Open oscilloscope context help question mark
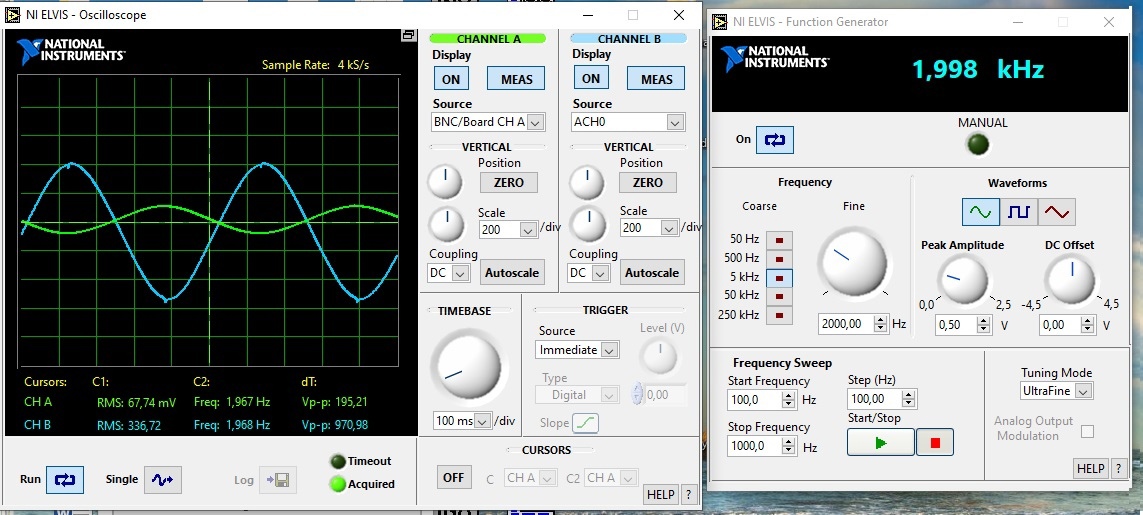This screenshot has width=1143, height=515. [x=689, y=494]
